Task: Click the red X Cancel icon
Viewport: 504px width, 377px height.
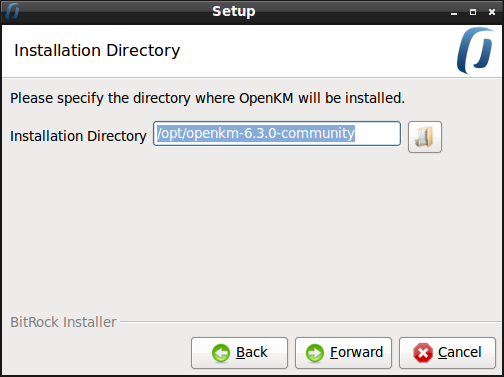Action: coord(423,353)
